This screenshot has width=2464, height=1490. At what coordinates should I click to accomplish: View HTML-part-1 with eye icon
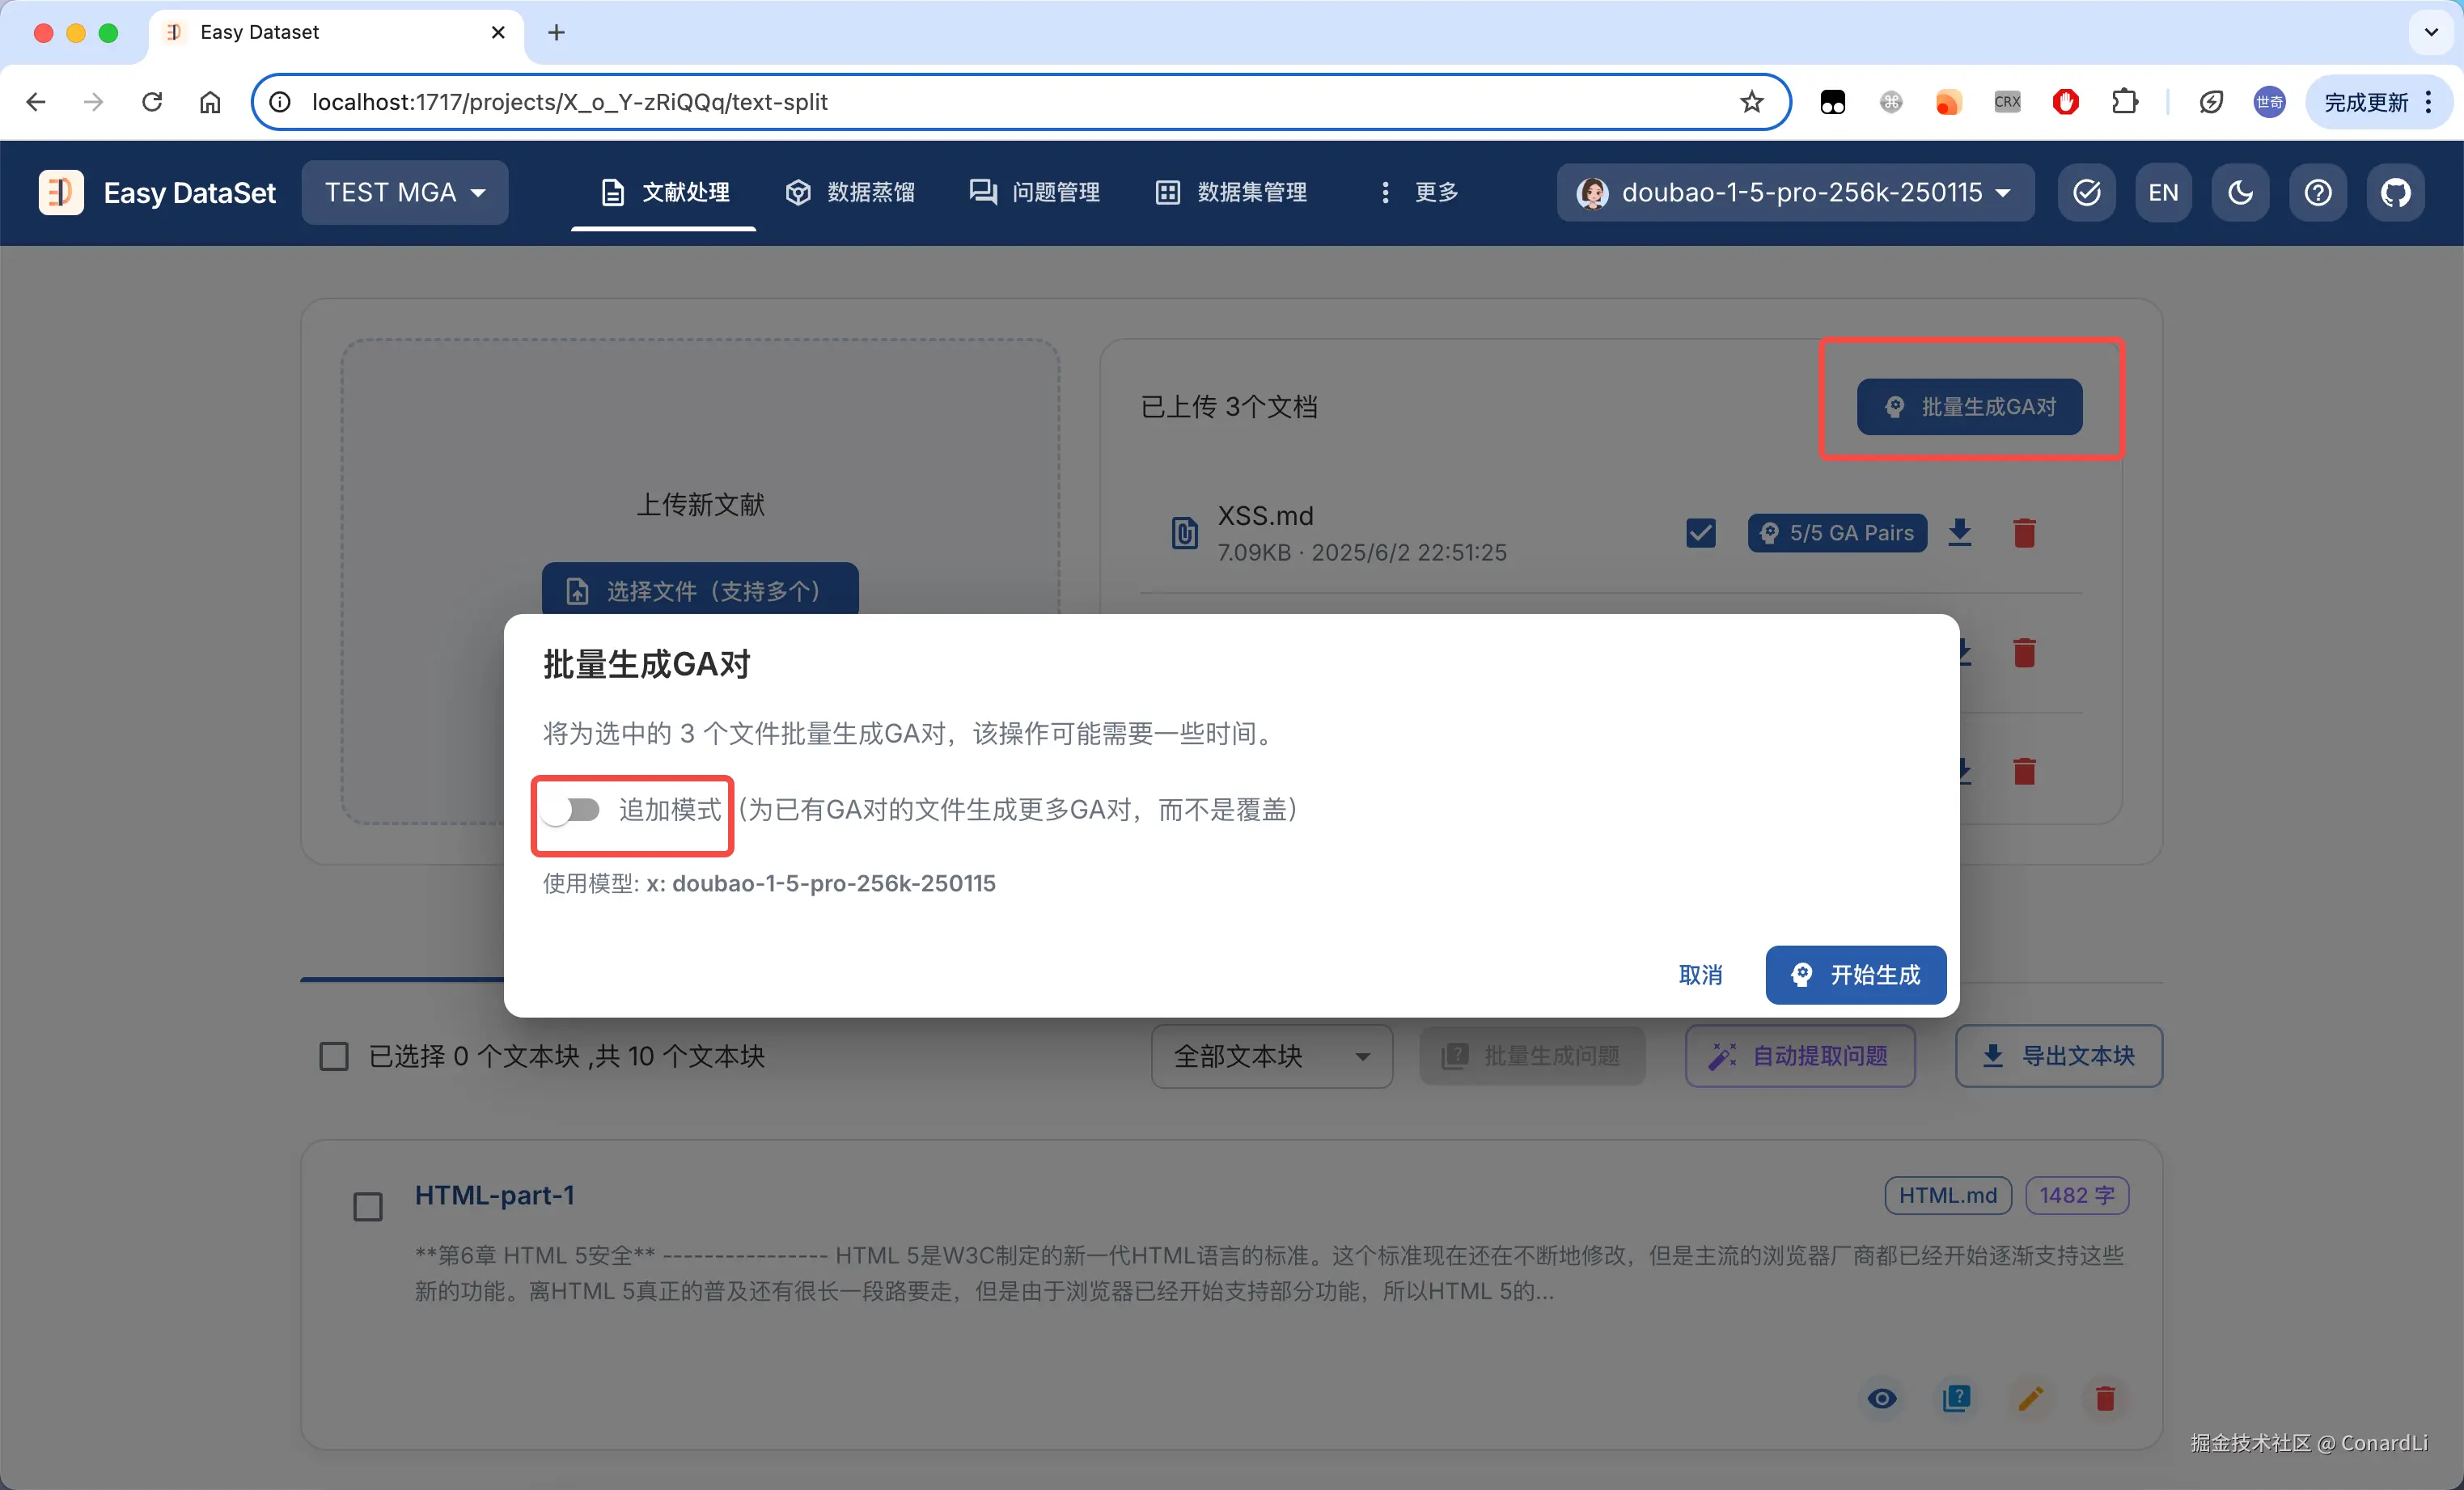(1882, 1398)
